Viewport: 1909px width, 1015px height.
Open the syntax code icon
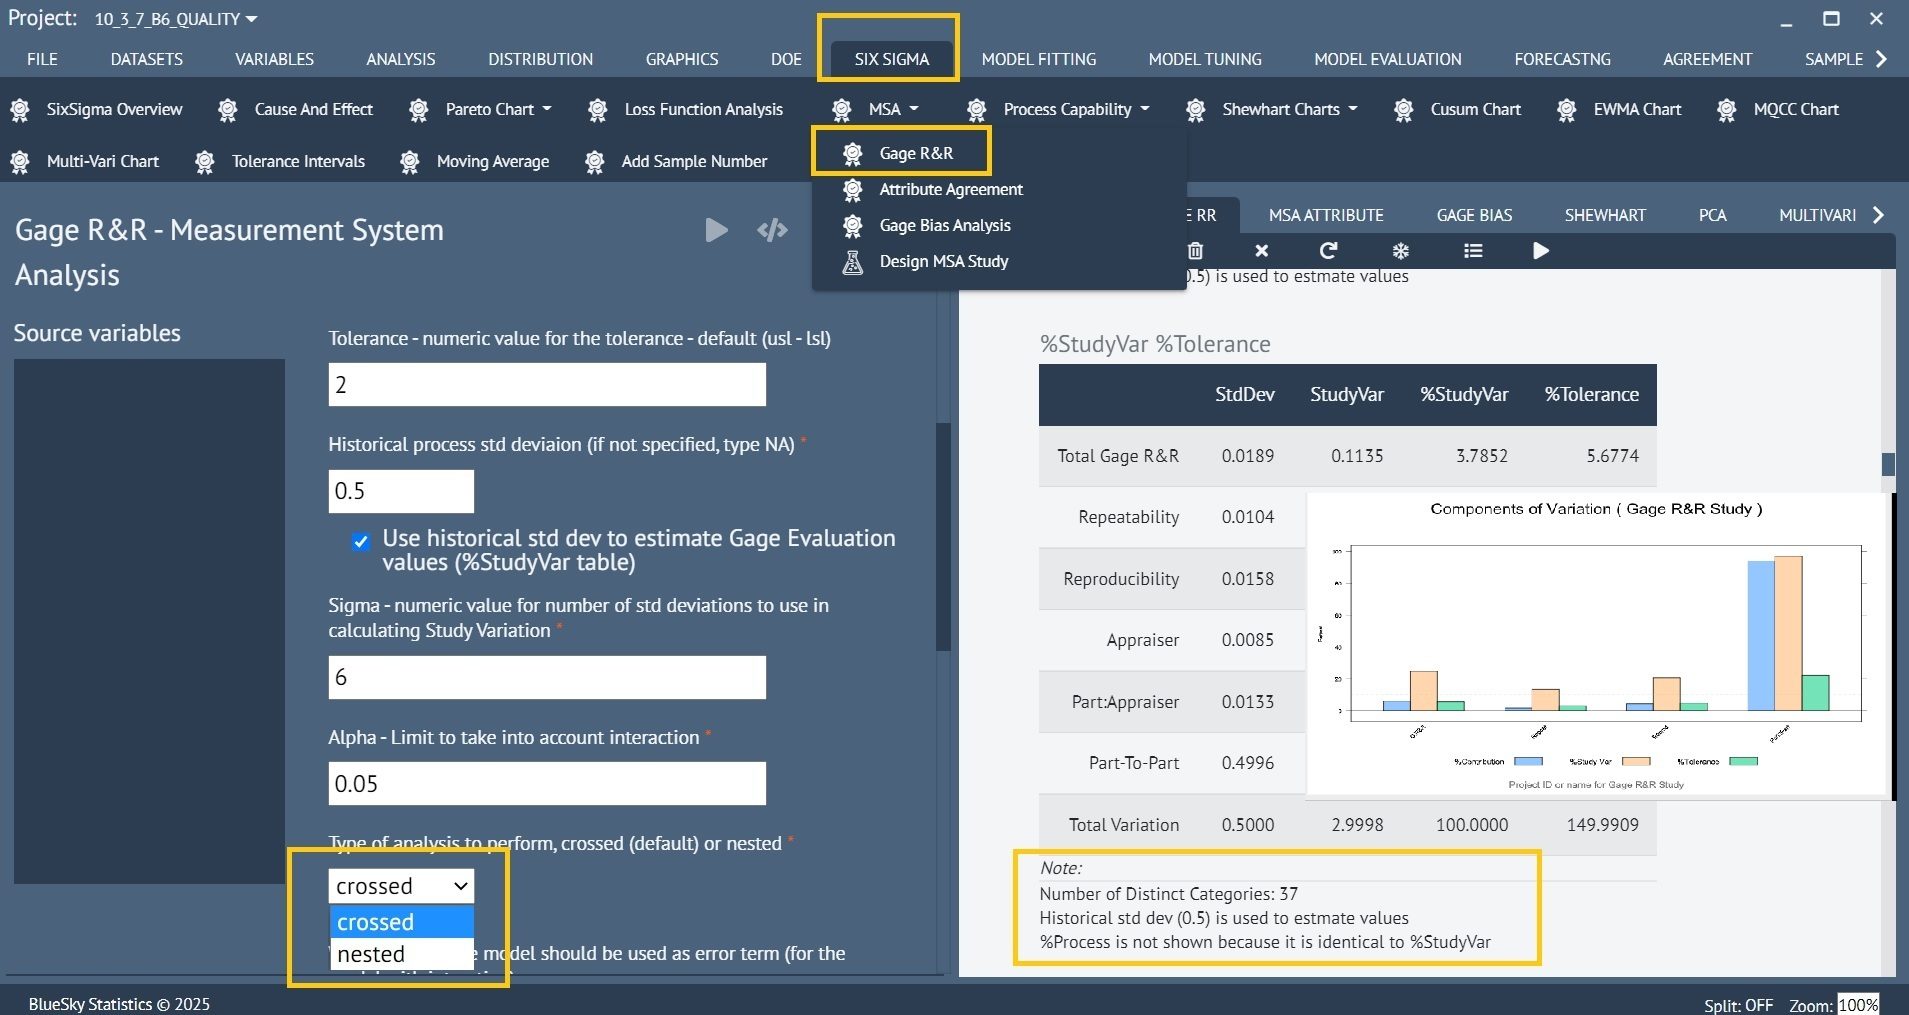pos(772,231)
